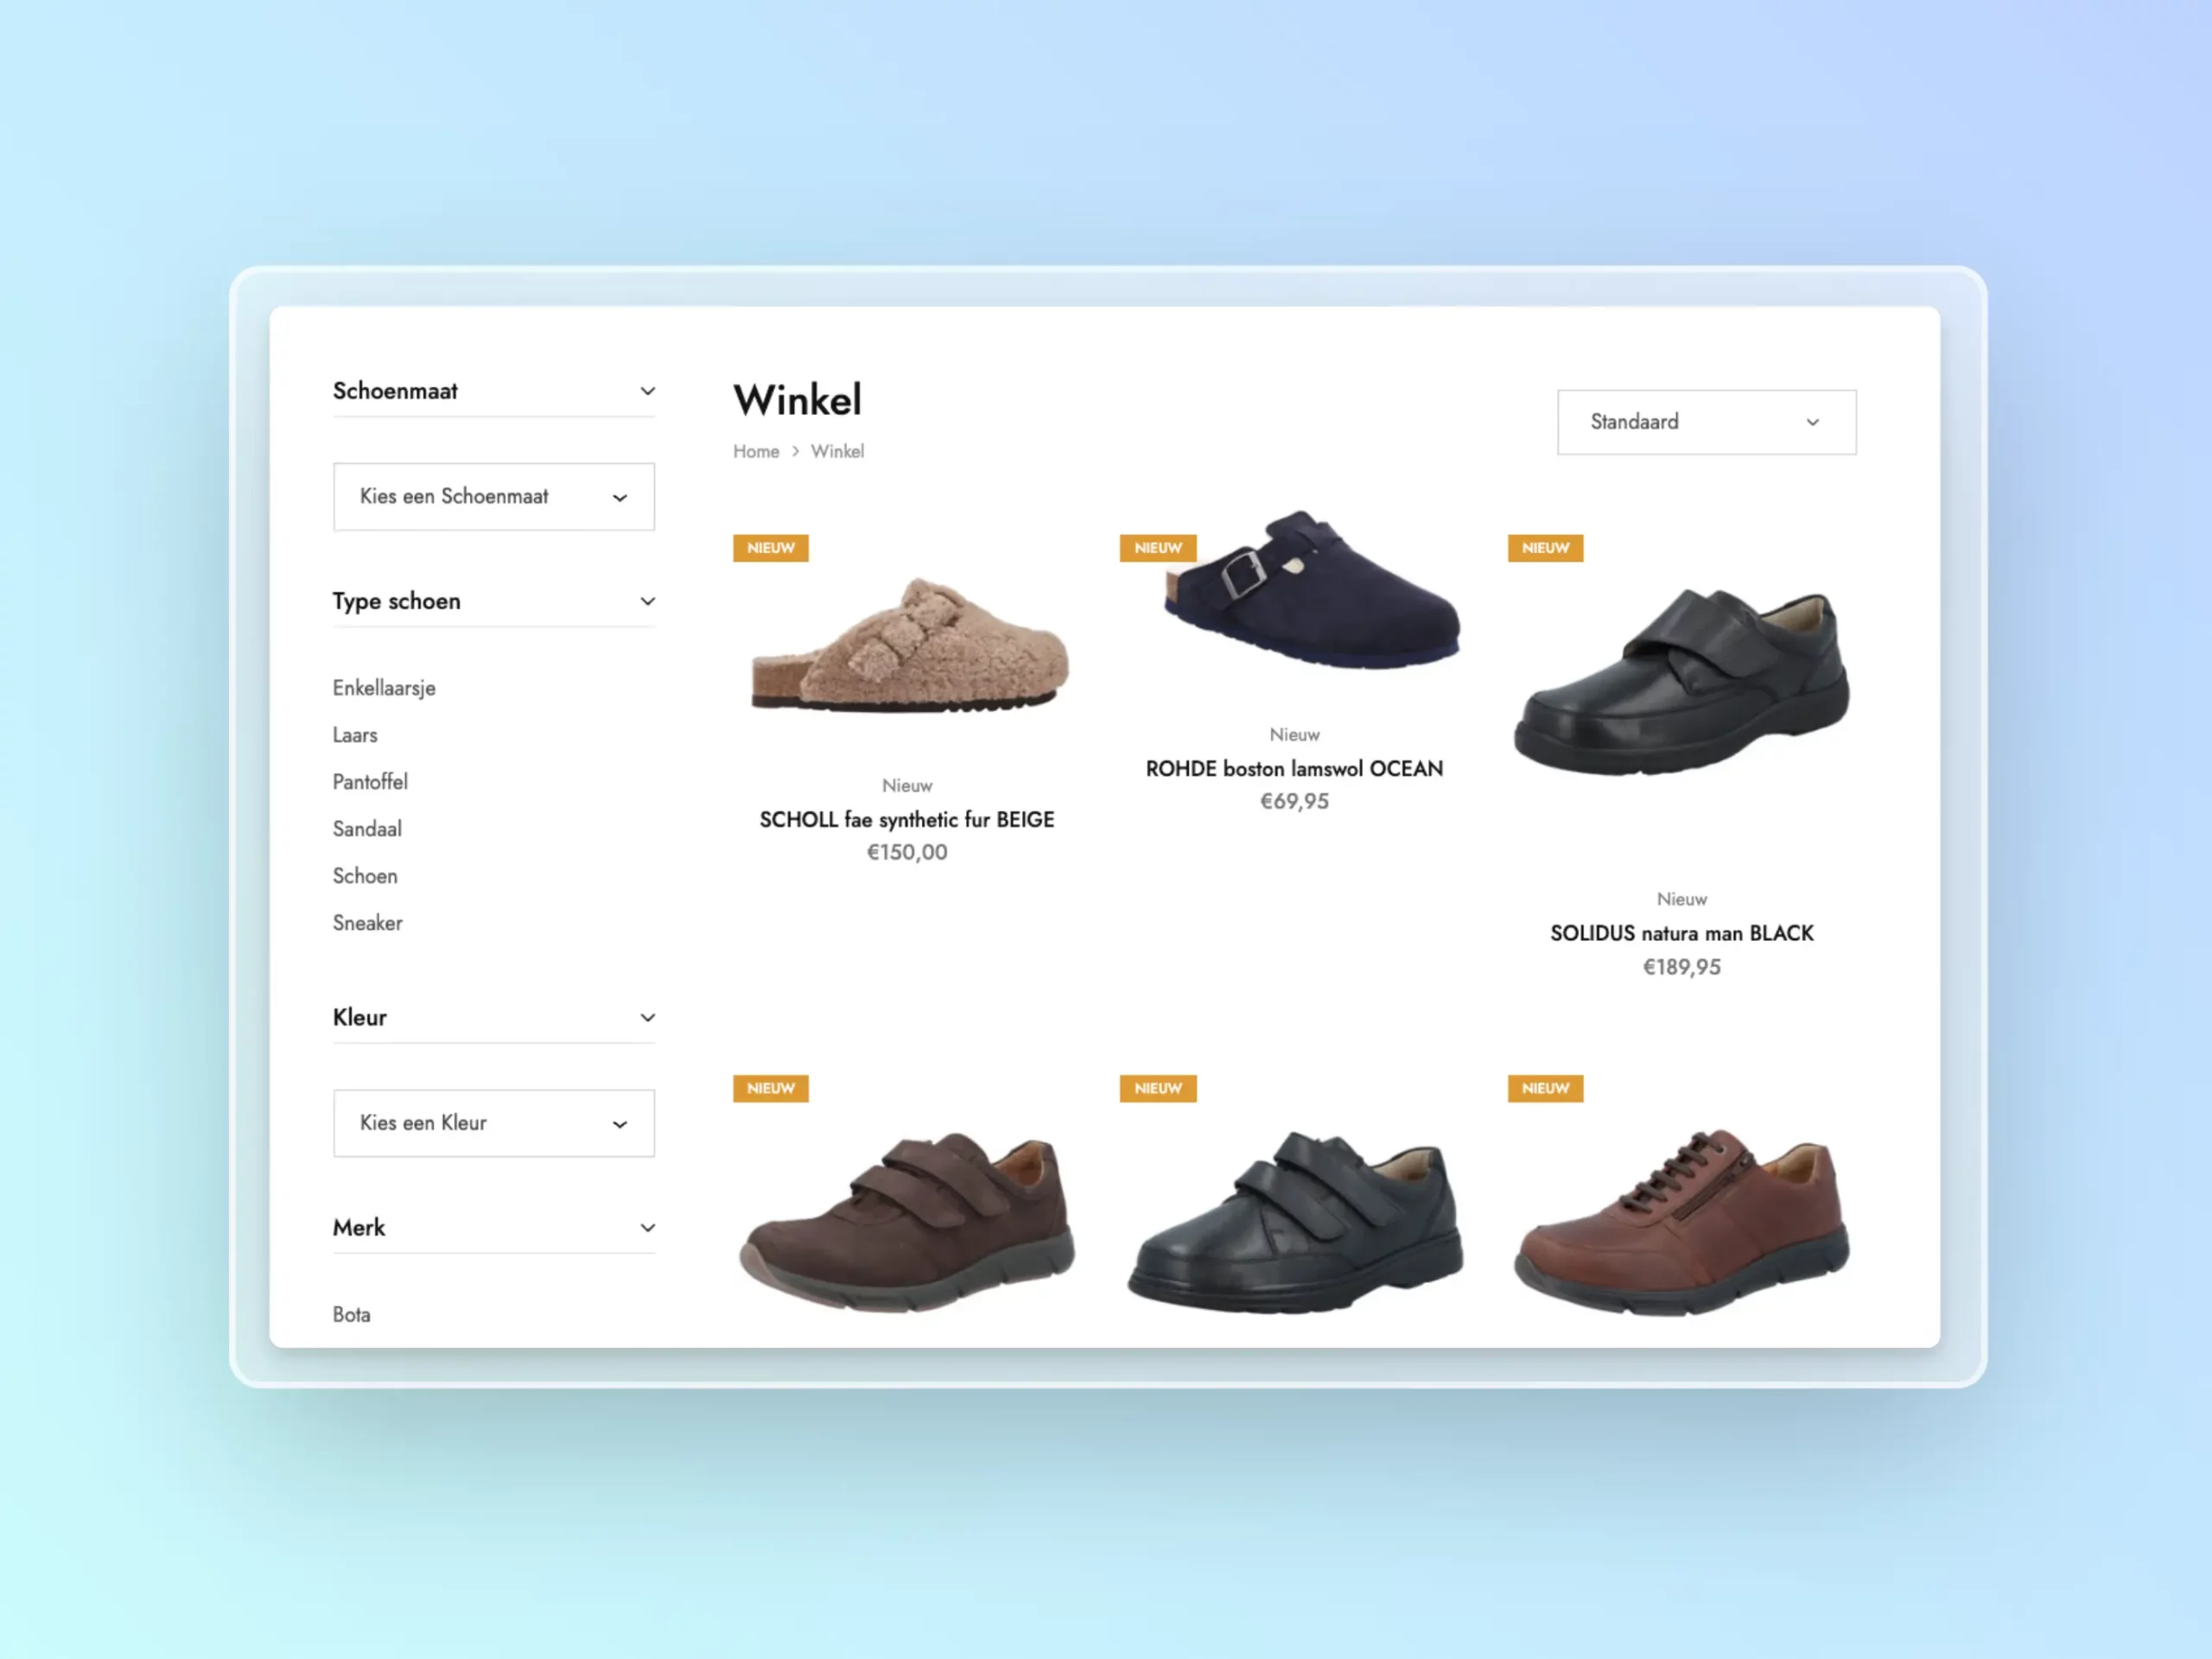Open the Kies een Kleur dropdown
The image size is (2212, 1659).
493,1123
